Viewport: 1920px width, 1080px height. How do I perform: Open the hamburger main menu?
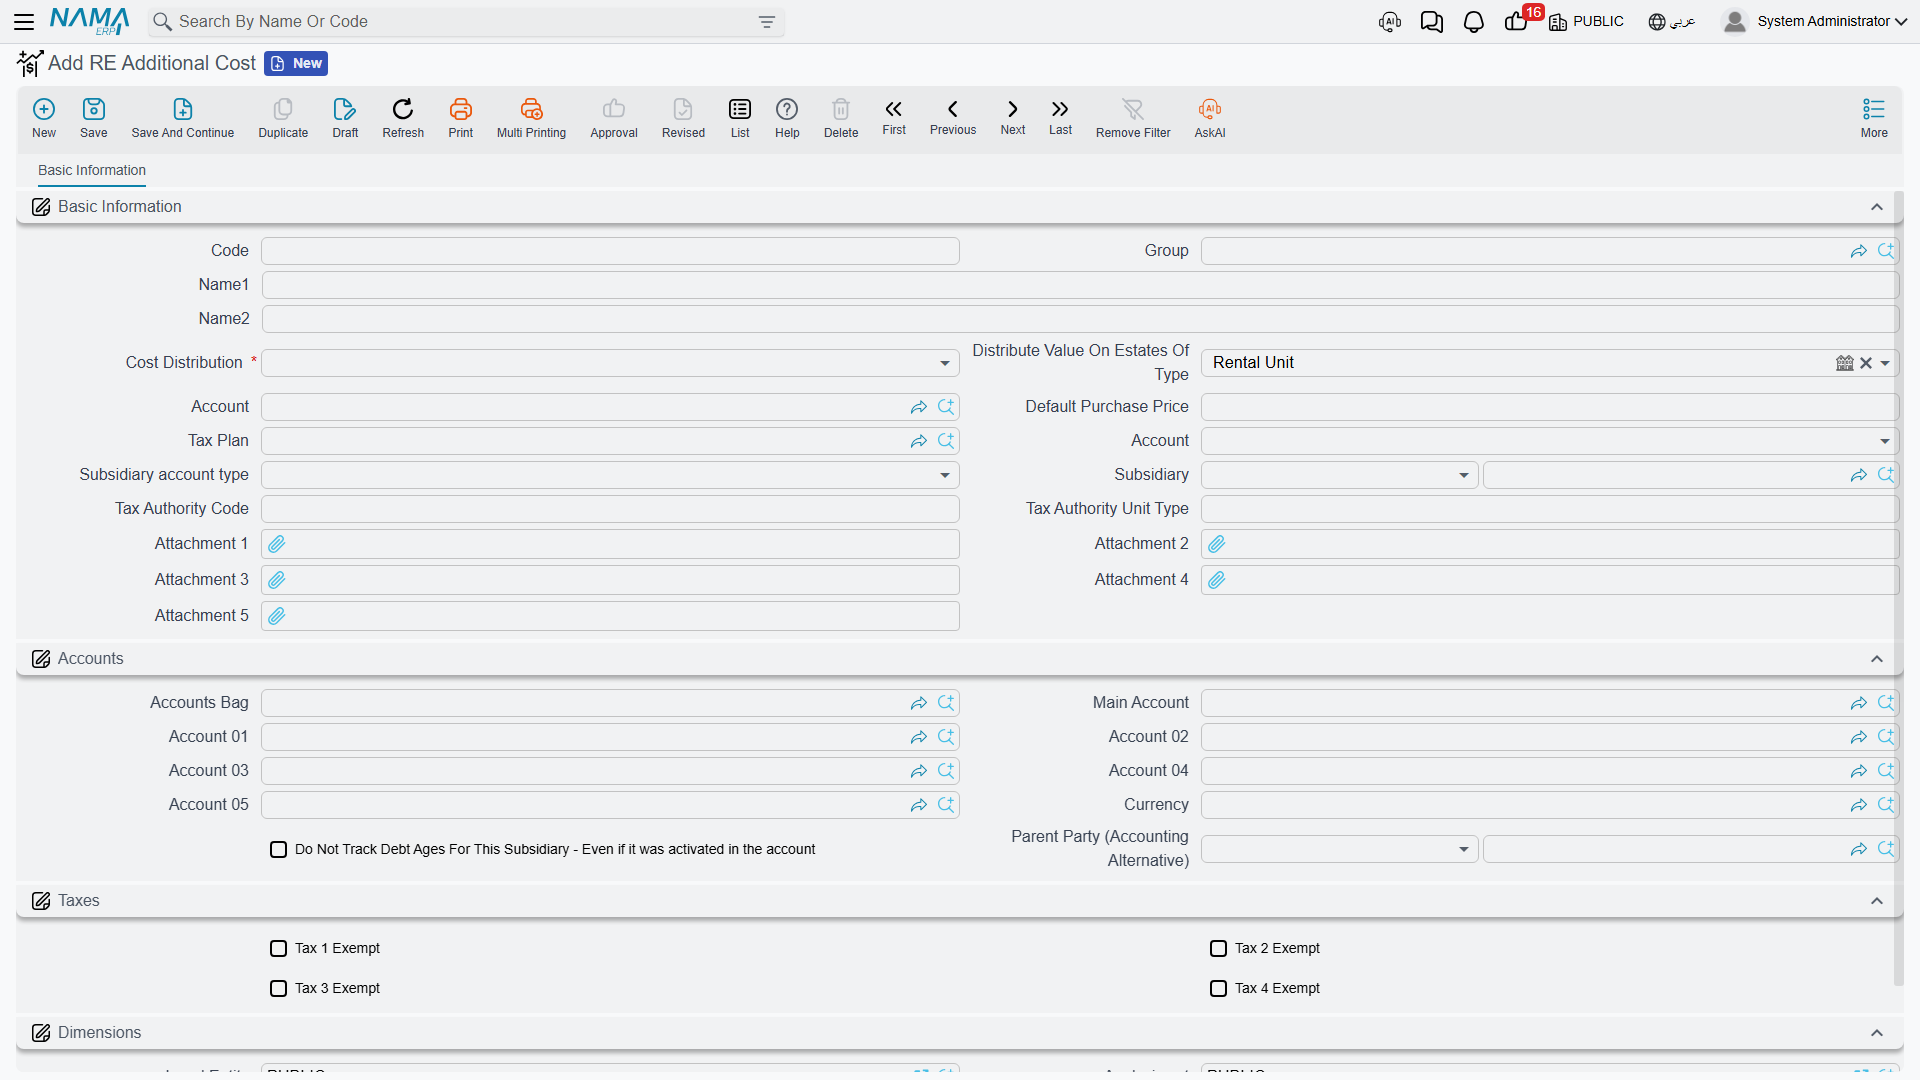24,21
